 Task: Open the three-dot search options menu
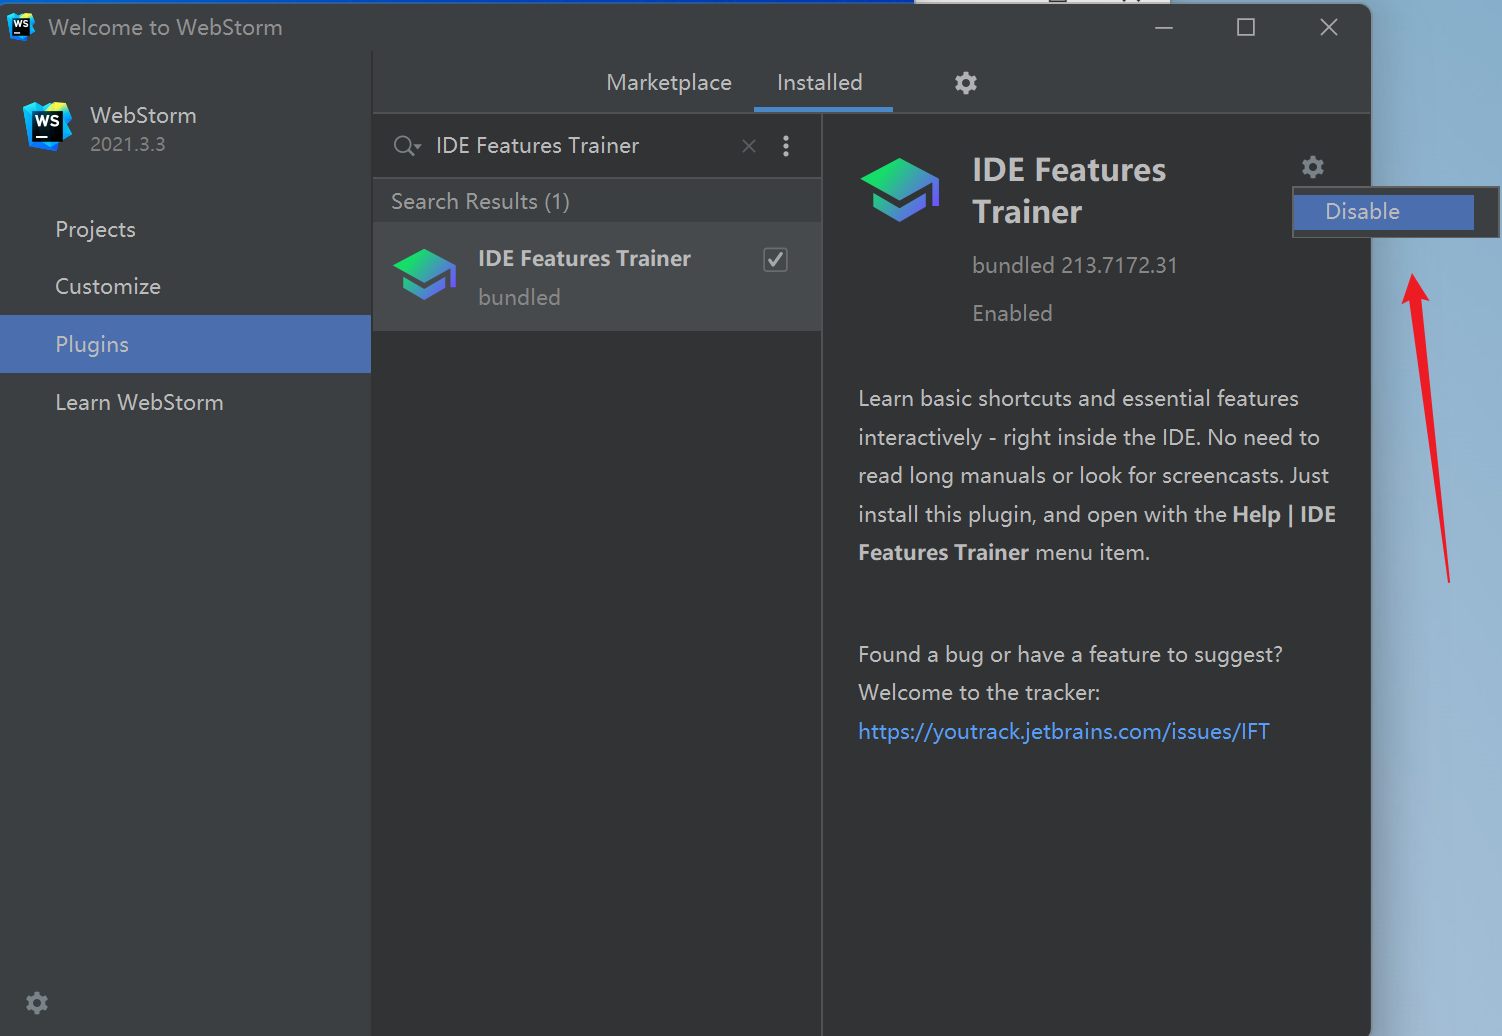(786, 146)
